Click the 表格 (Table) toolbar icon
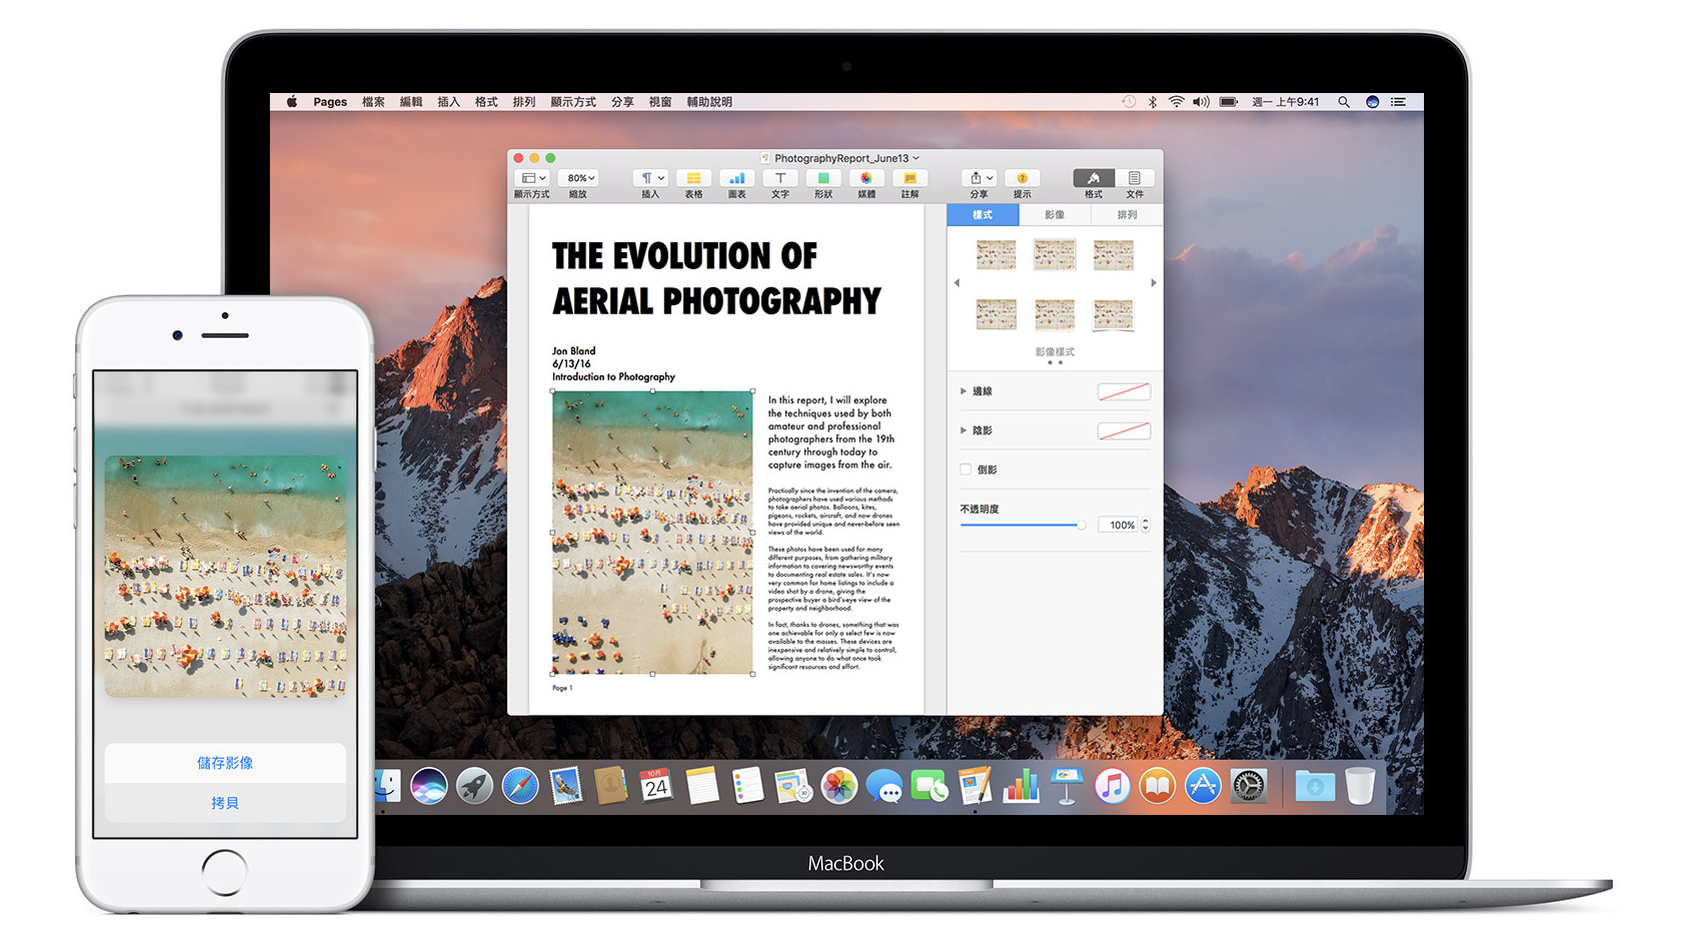 click(x=693, y=179)
